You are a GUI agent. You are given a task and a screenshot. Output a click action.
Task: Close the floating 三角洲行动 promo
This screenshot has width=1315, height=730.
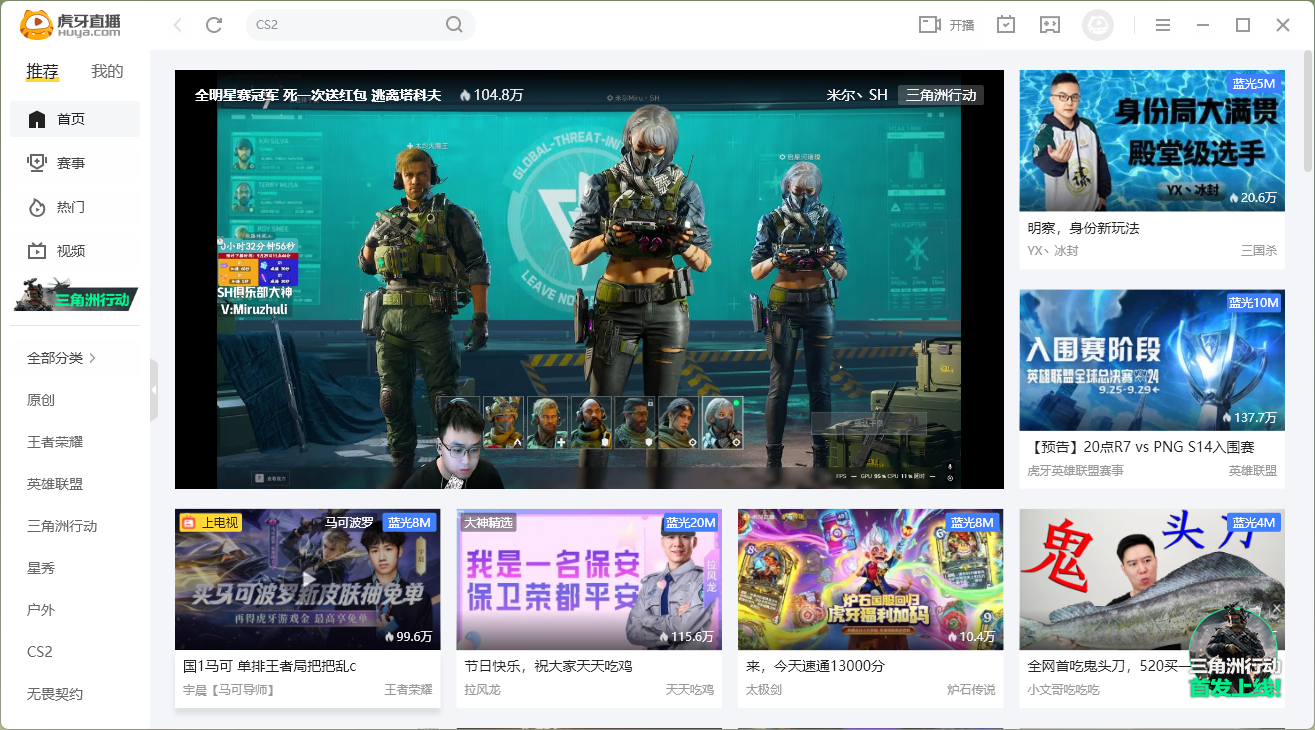1277,608
